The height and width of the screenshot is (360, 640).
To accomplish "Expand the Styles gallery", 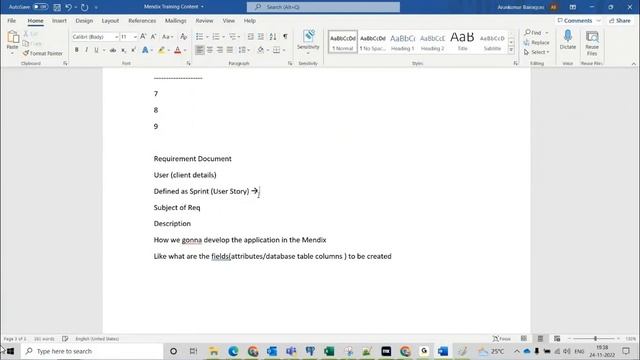I will 511,50.
